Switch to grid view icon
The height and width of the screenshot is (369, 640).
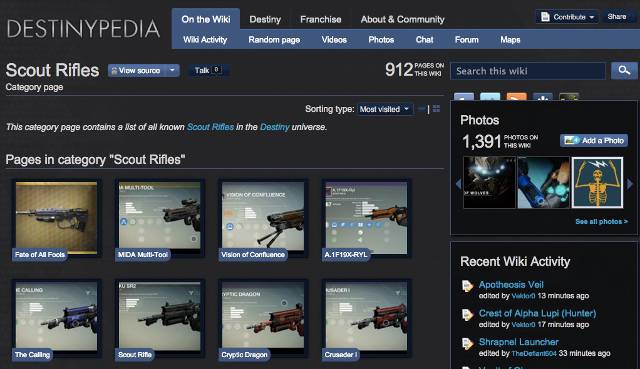(x=436, y=109)
